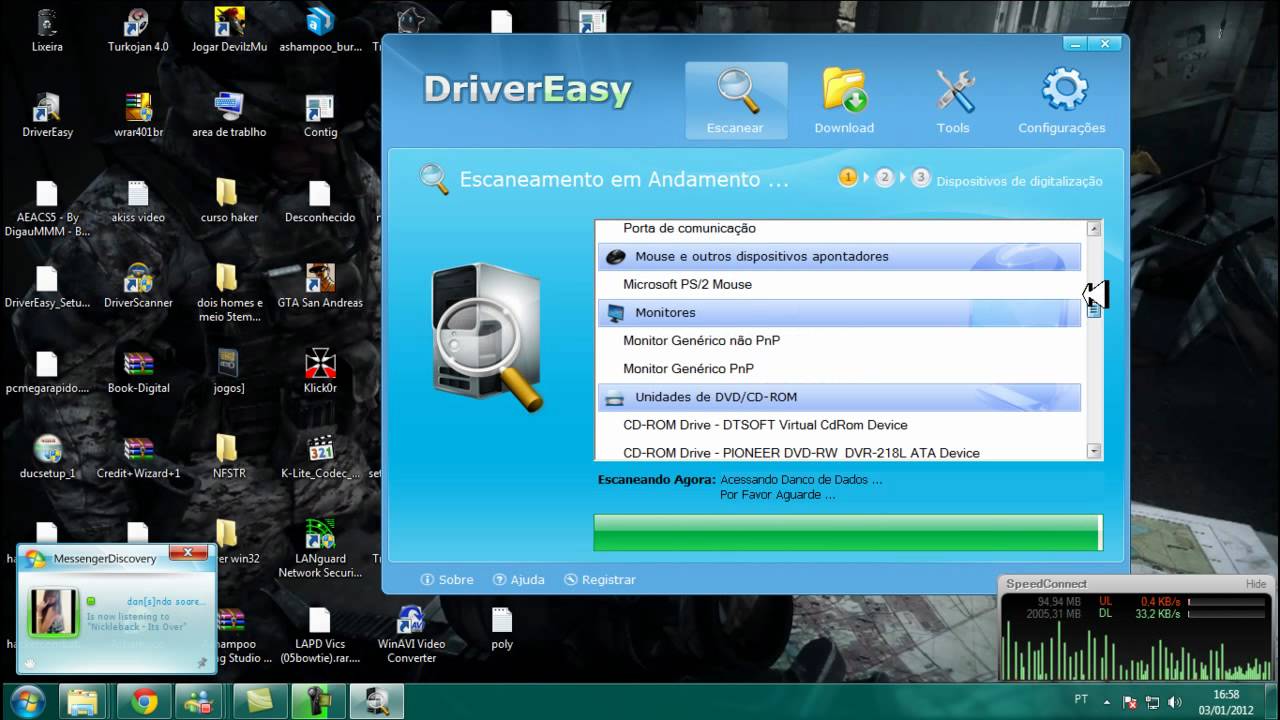This screenshot has width=1280, height=720.
Task: Select the Book-Digital archive icon
Action: (x=138, y=371)
